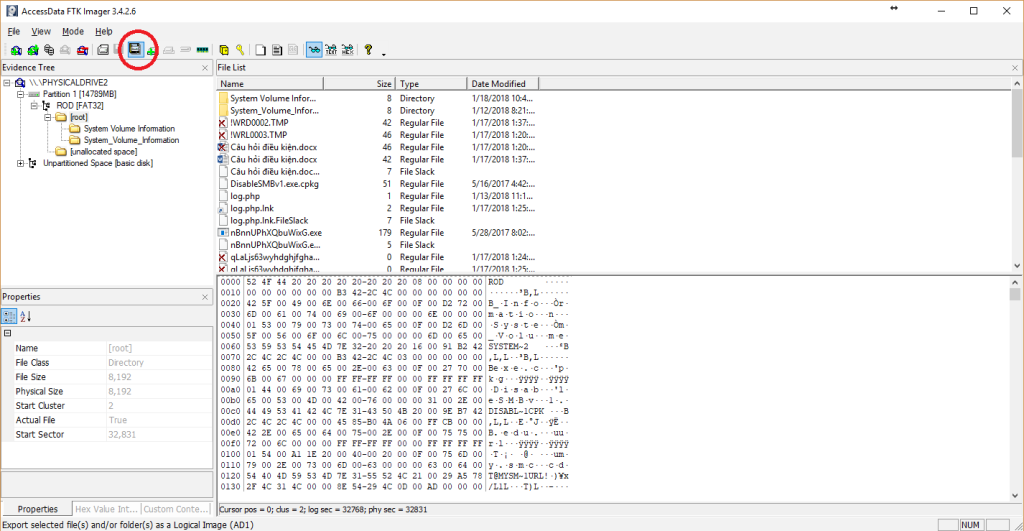
Task: Select log.php.lnk.FileSlack entry
Action: coord(269,221)
